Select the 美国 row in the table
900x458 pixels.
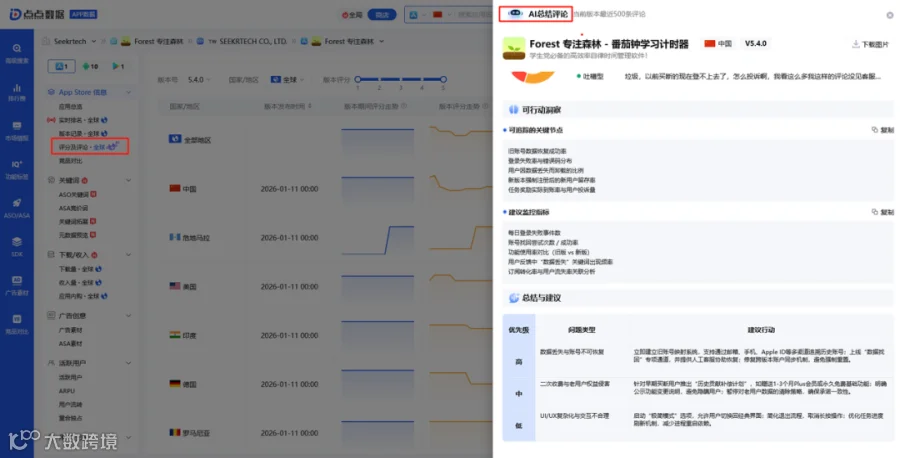click(x=324, y=286)
